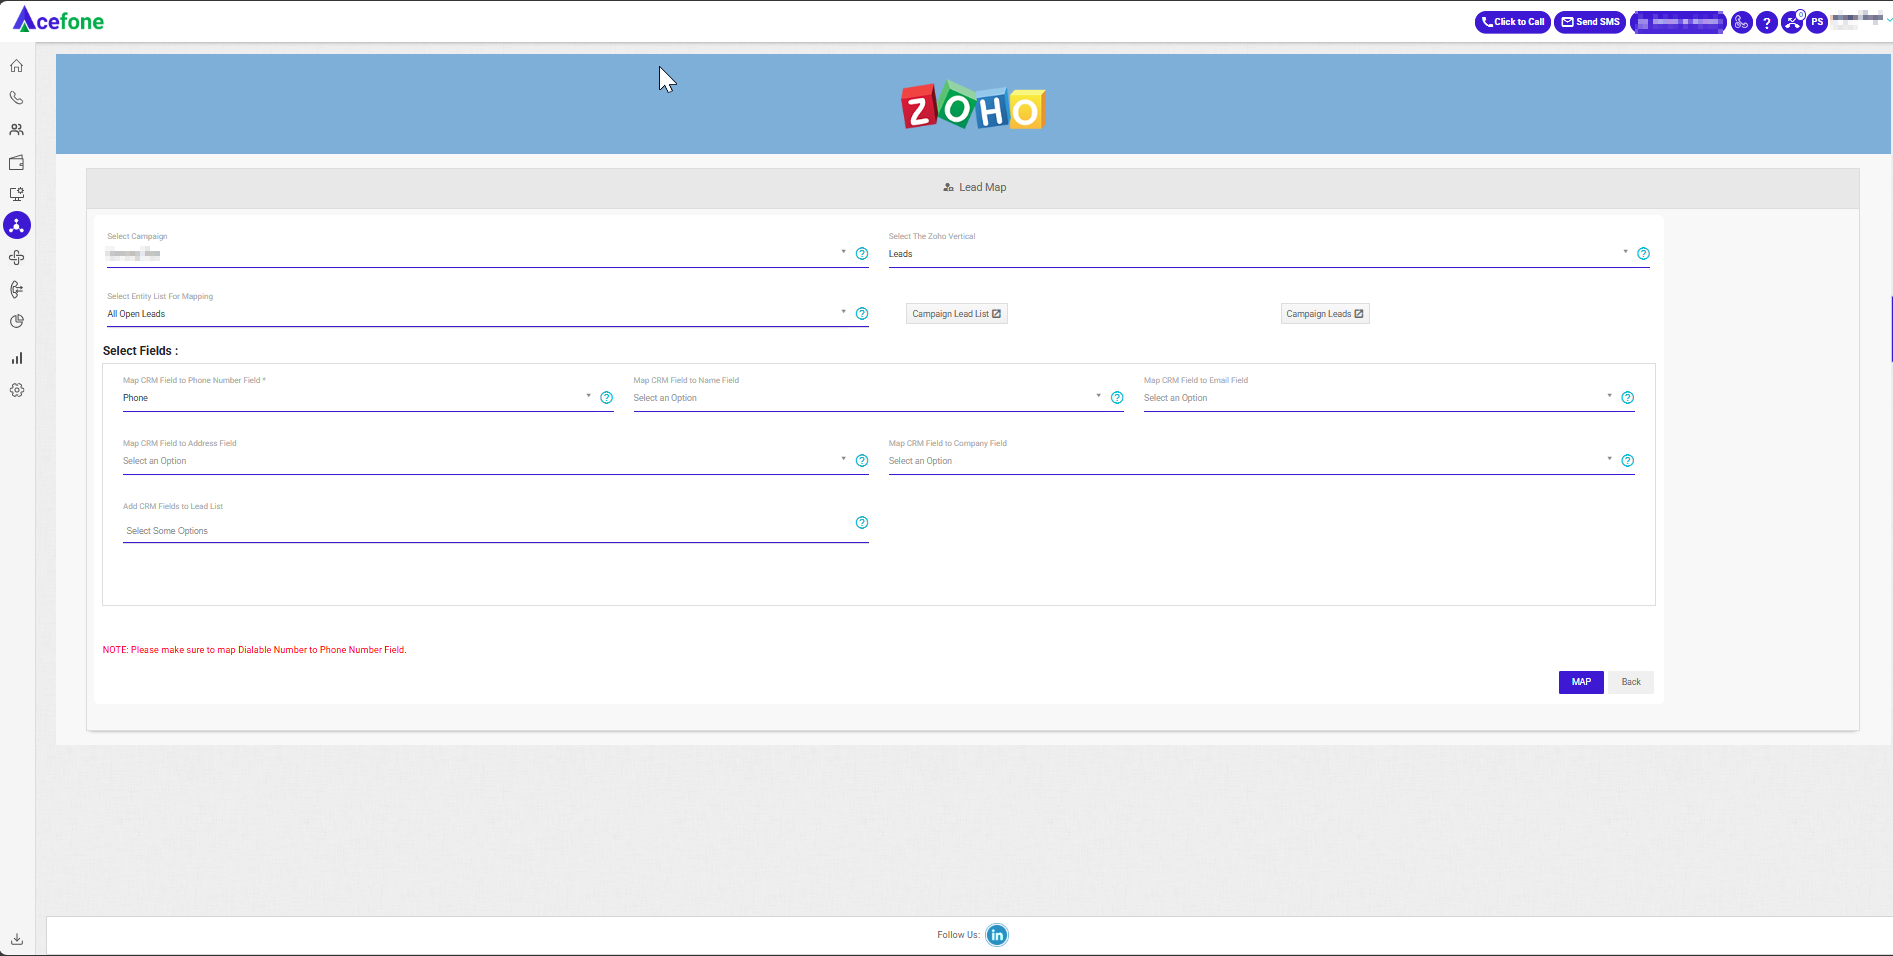Click the Send SMS button
Viewport: 1893px width, 956px height.
tap(1590, 22)
